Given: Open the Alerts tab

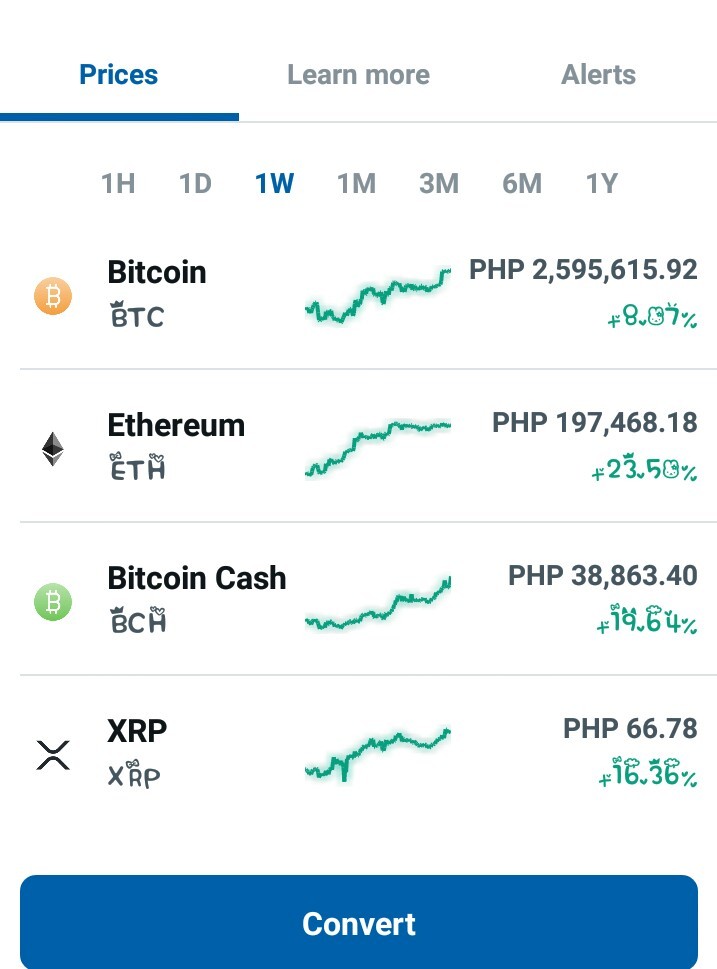Looking at the screenshot, I should 598,75.
